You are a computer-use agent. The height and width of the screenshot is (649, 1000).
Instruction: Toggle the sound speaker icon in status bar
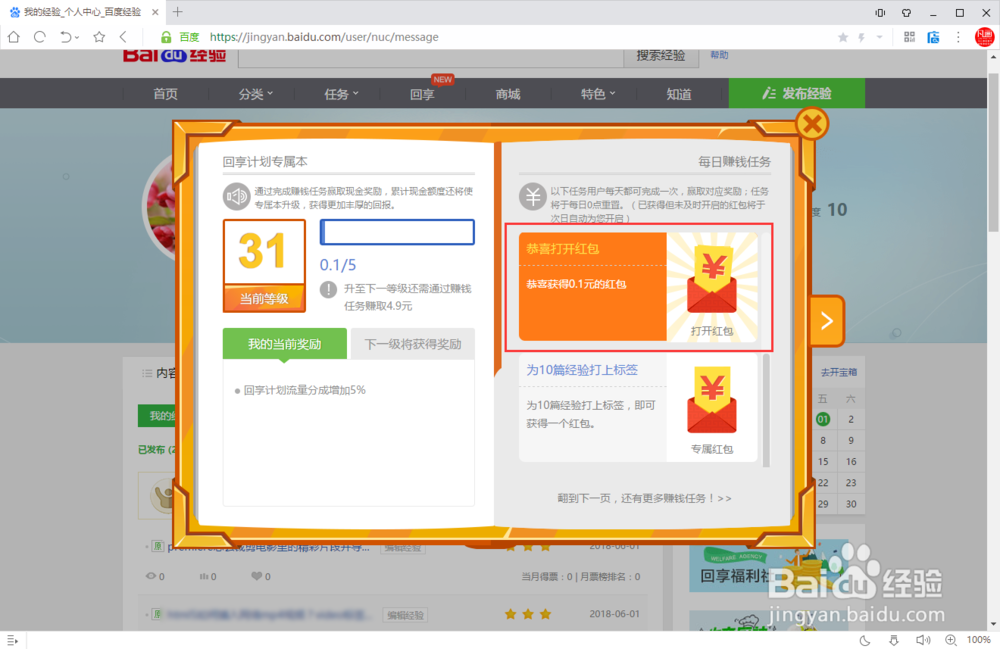[x=923, y=640]
